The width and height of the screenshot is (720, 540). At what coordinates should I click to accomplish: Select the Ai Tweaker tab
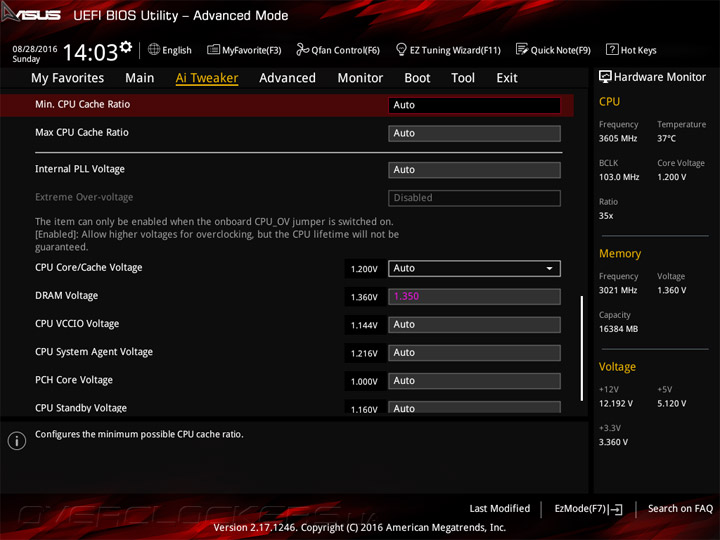pos(207,78)
